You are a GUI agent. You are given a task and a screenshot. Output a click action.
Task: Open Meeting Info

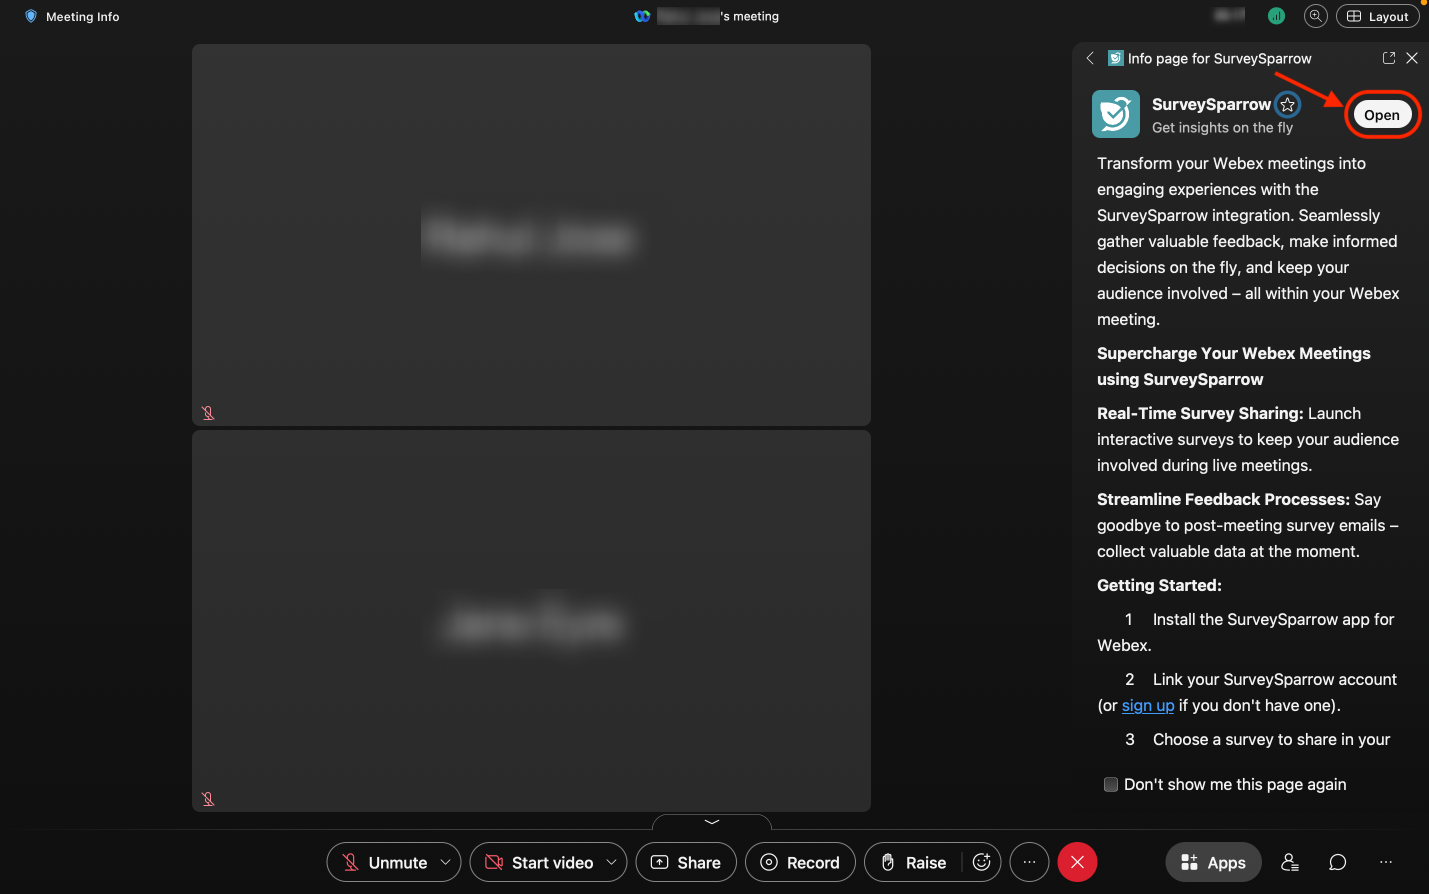(72, 17)
